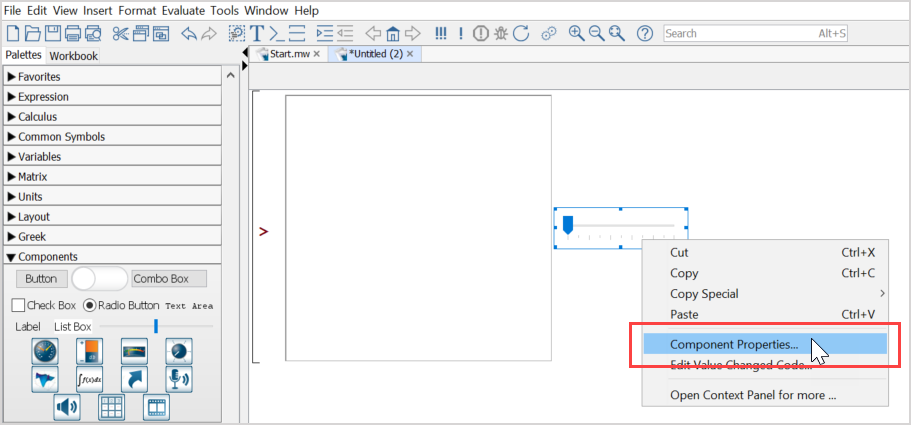Expand the Calculus palette
Viewport: 911px width, 425px height.
coord(37,117)
